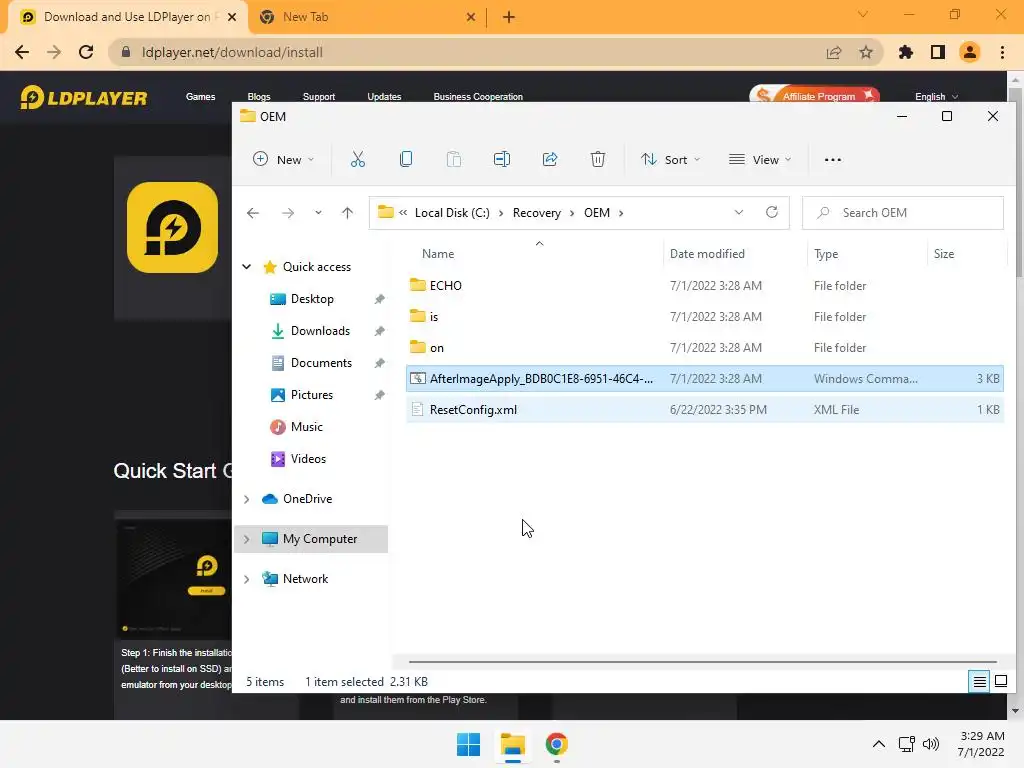
Task: Open Business Cooperation menu item
Action: point(478,97)
